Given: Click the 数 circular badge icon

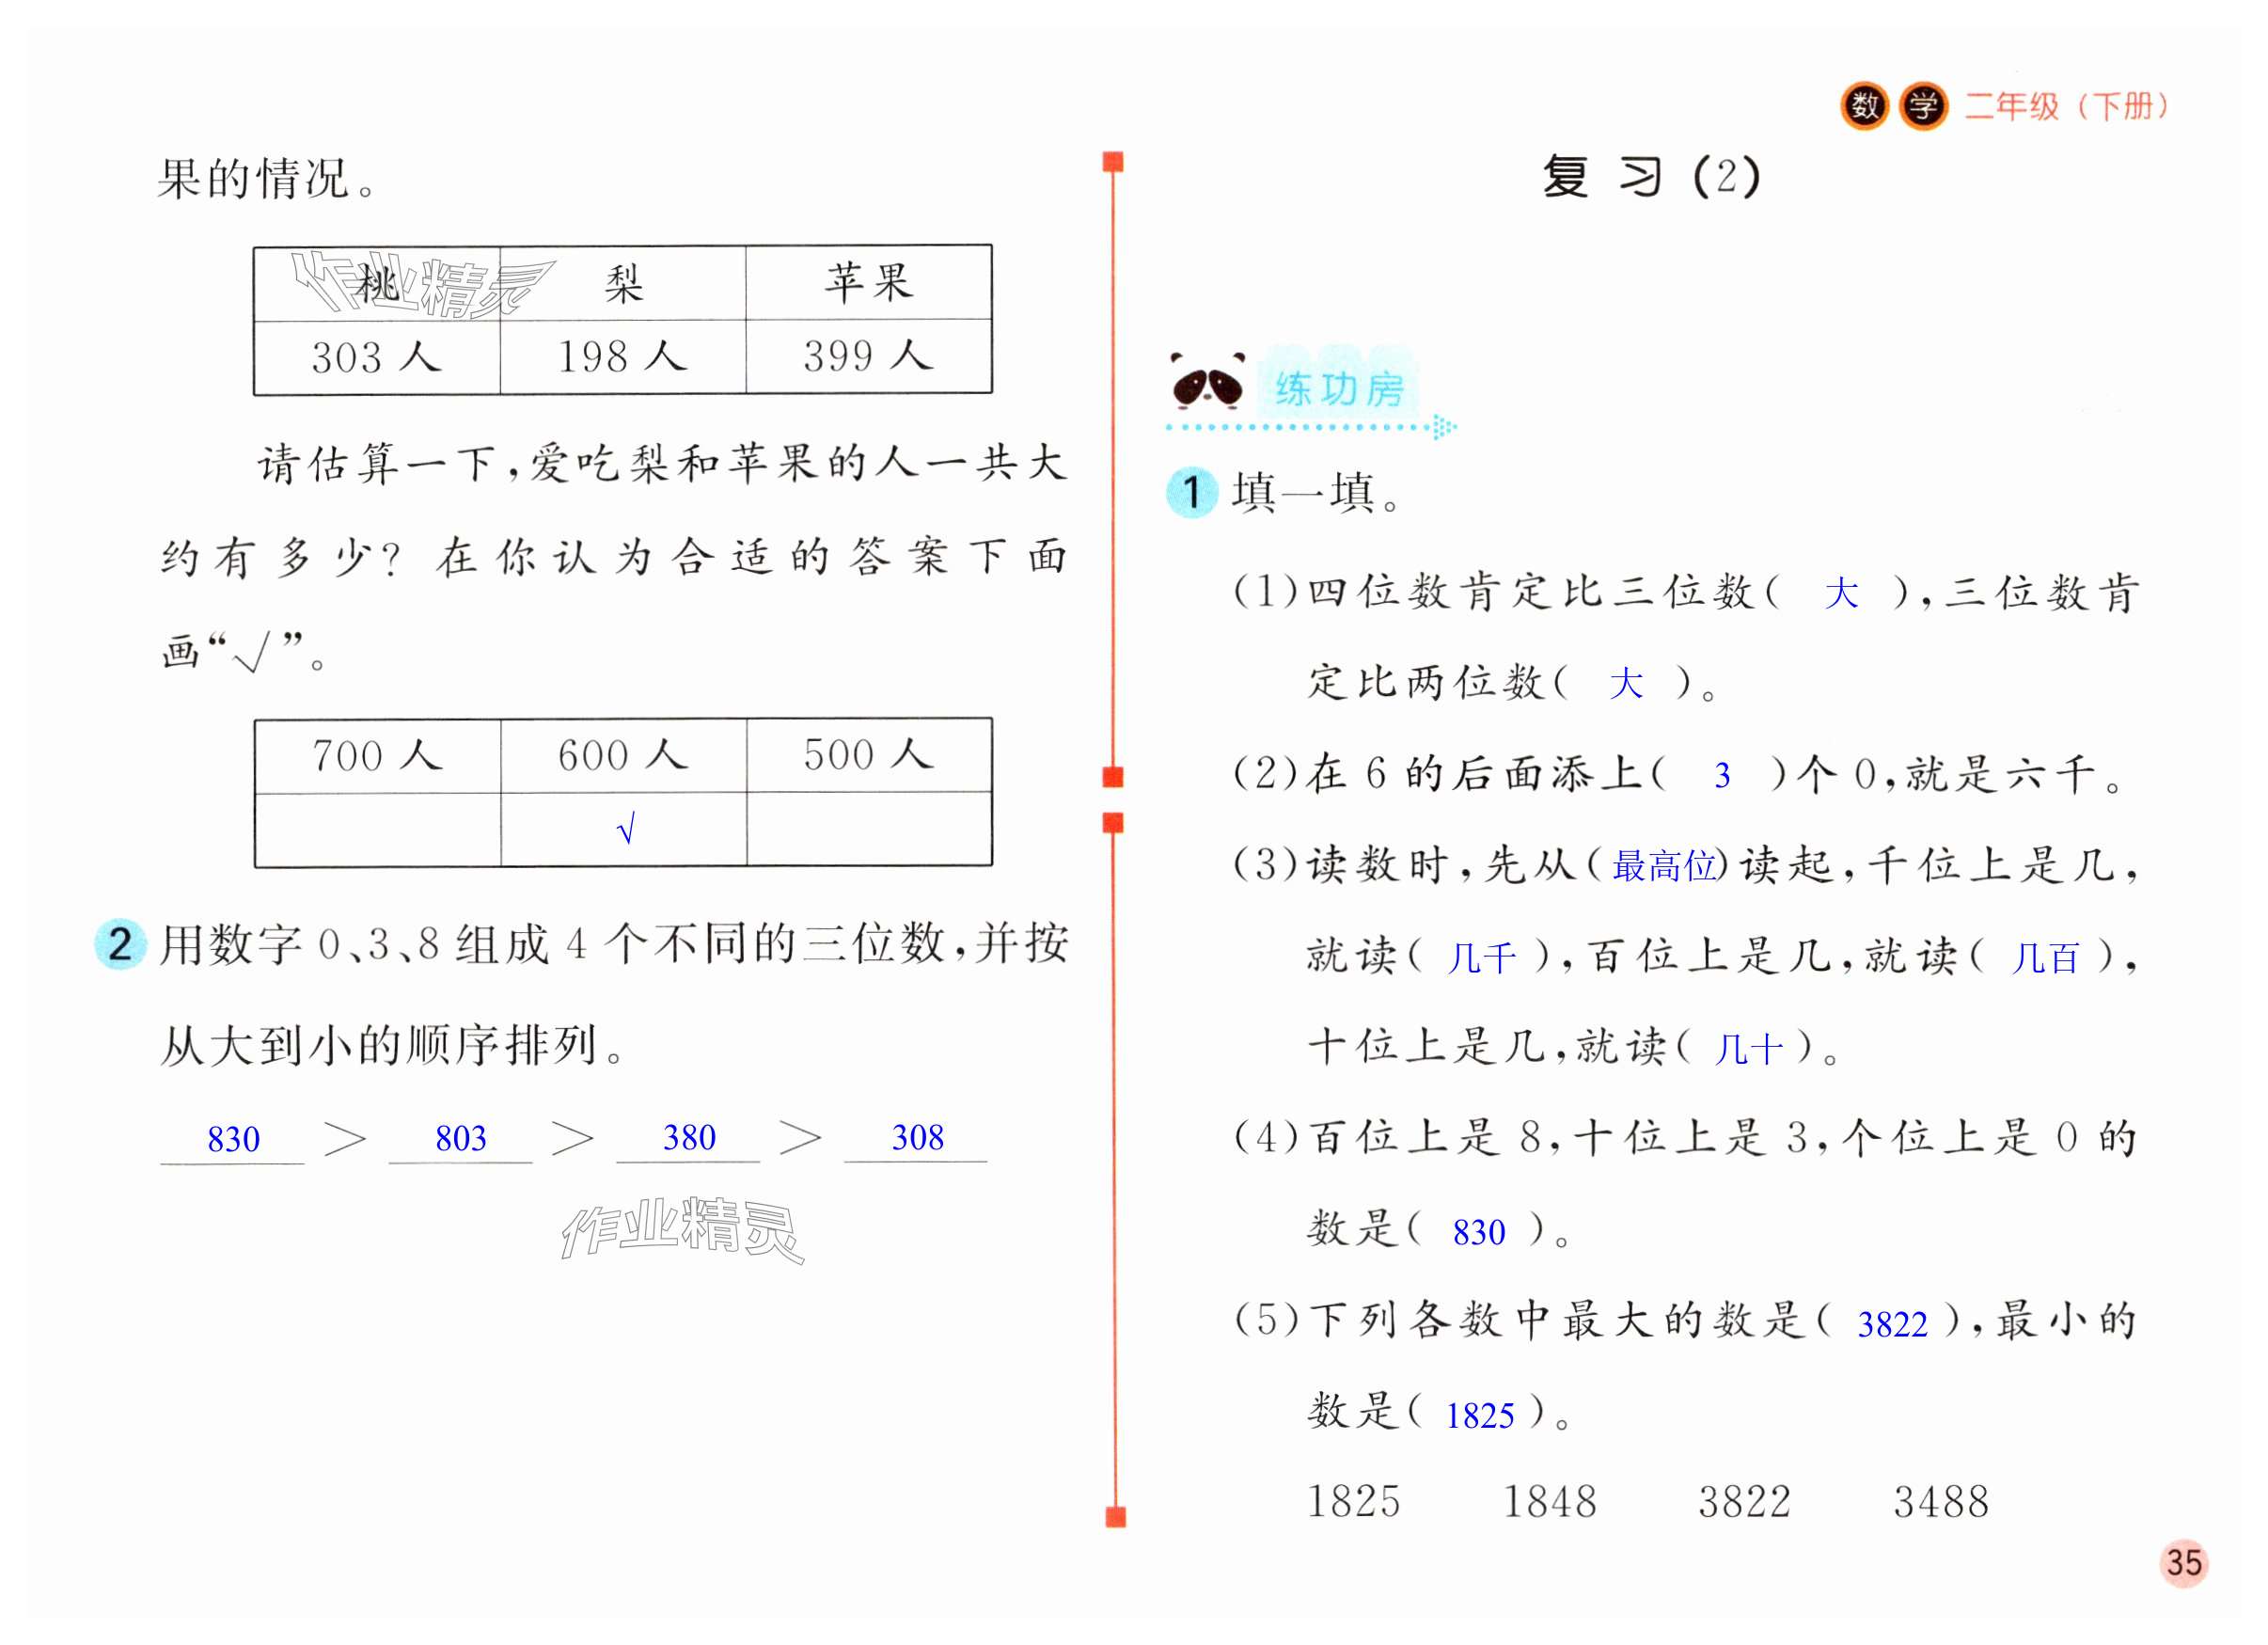Looking at the screenshot, I should coord(1863,106).
